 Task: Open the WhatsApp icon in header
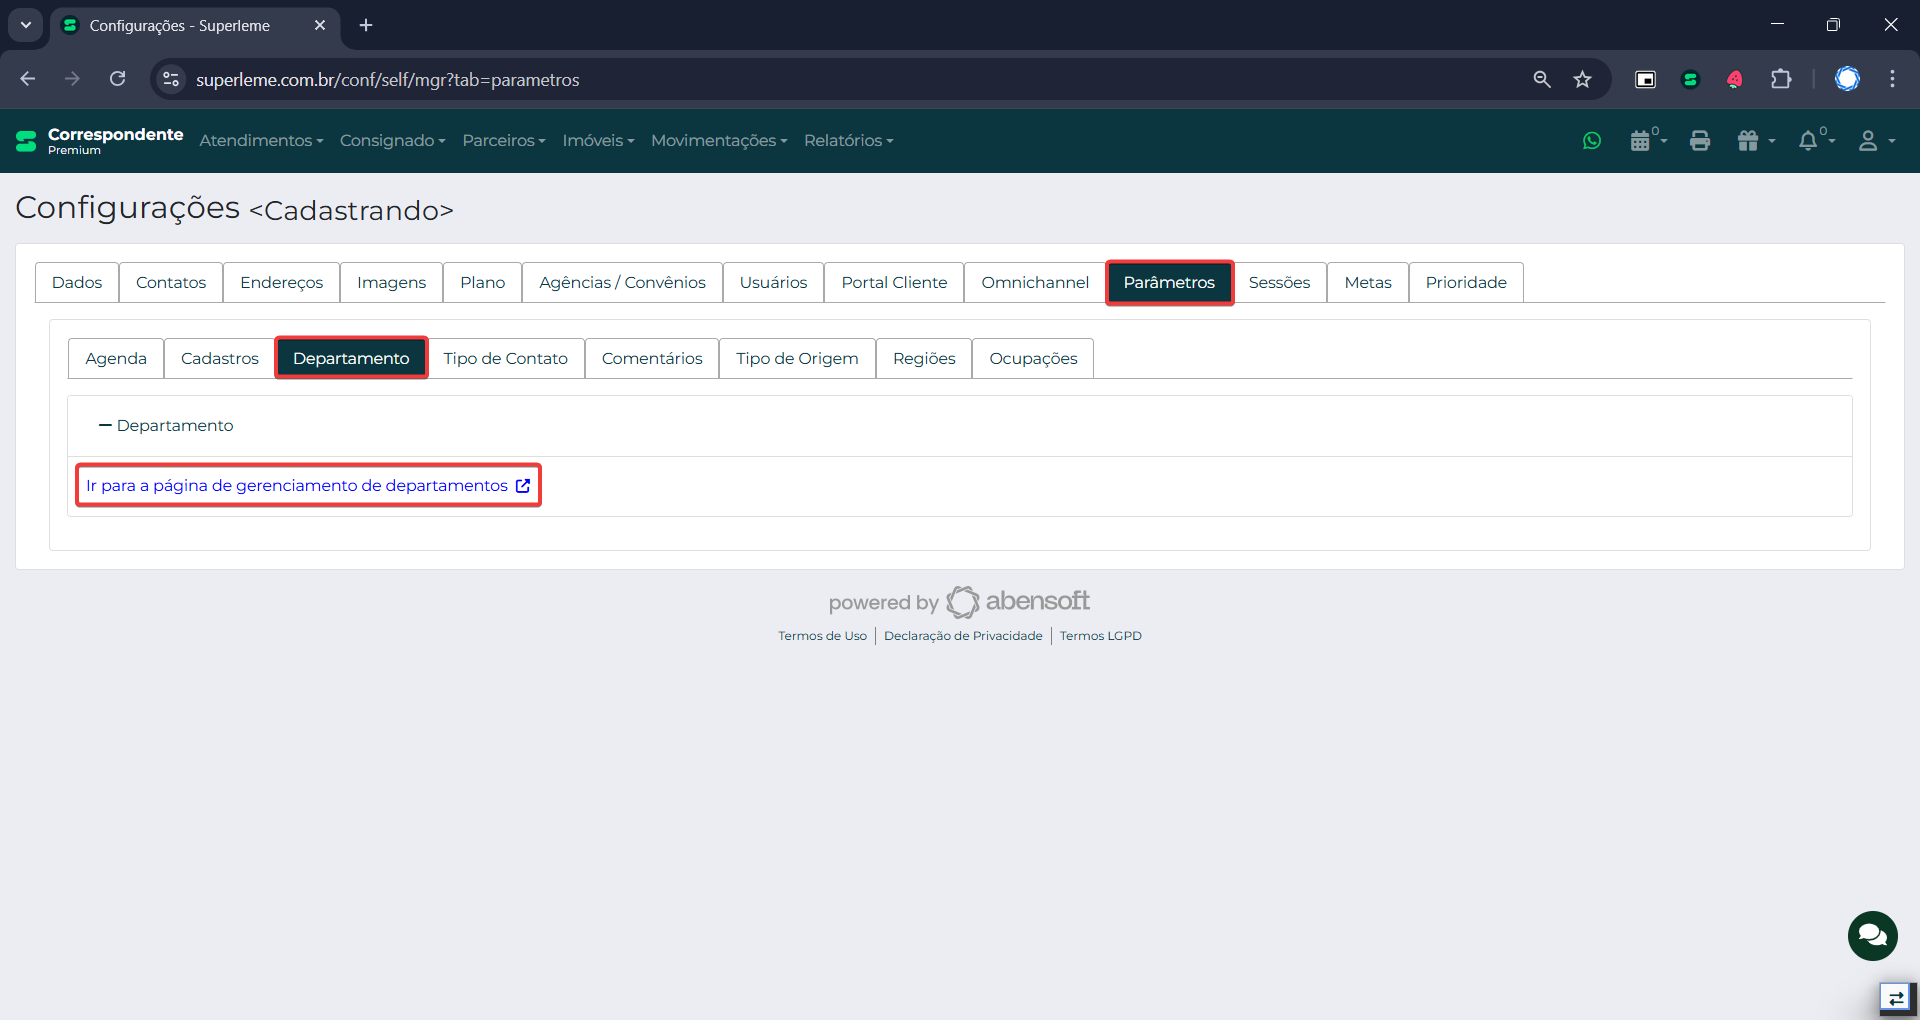coord(1592,141)
